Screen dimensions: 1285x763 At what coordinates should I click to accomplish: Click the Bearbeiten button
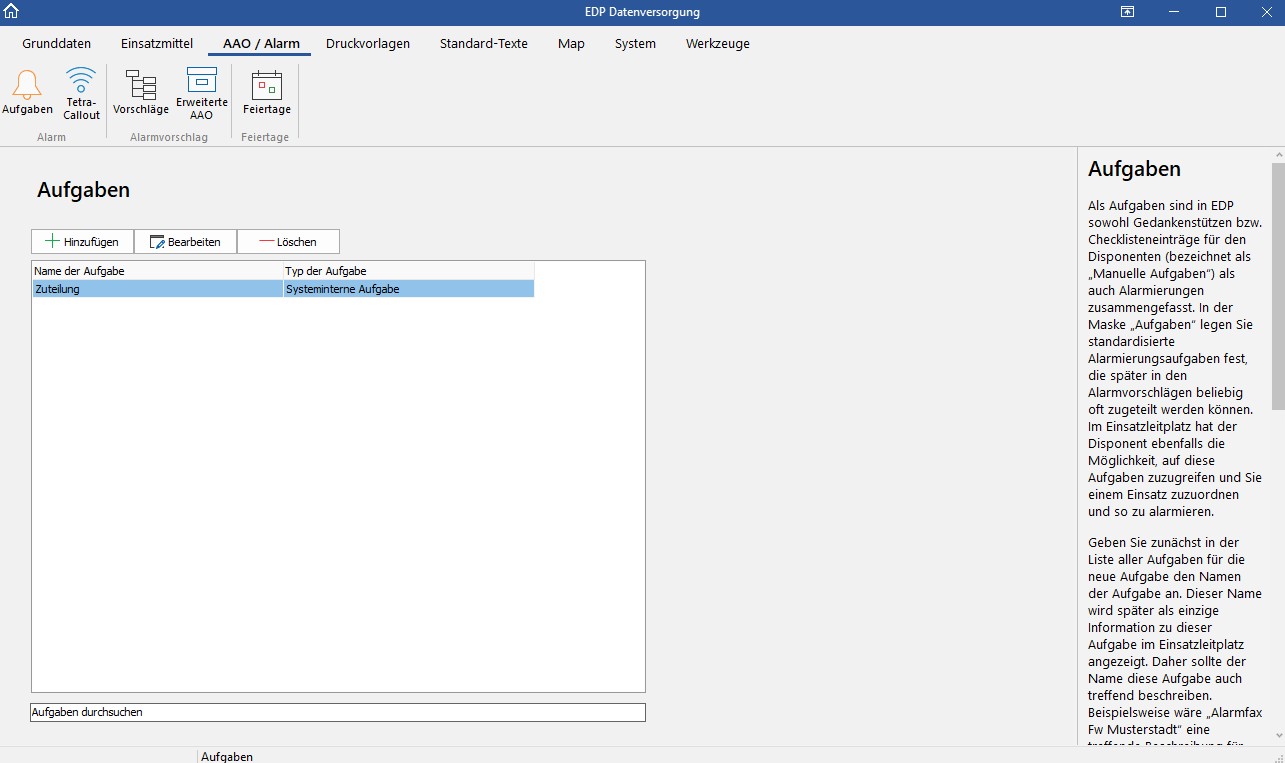tap(185, 242)
